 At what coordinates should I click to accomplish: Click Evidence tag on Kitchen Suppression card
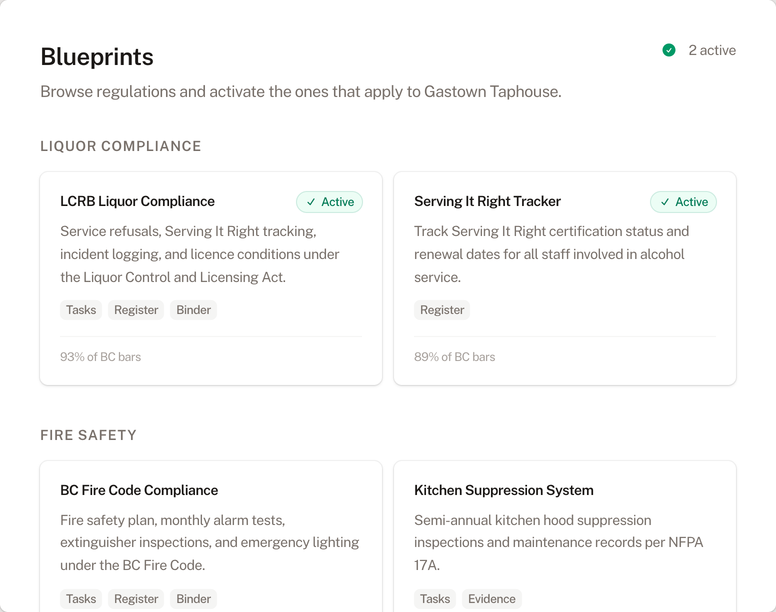tap(492, 599)
